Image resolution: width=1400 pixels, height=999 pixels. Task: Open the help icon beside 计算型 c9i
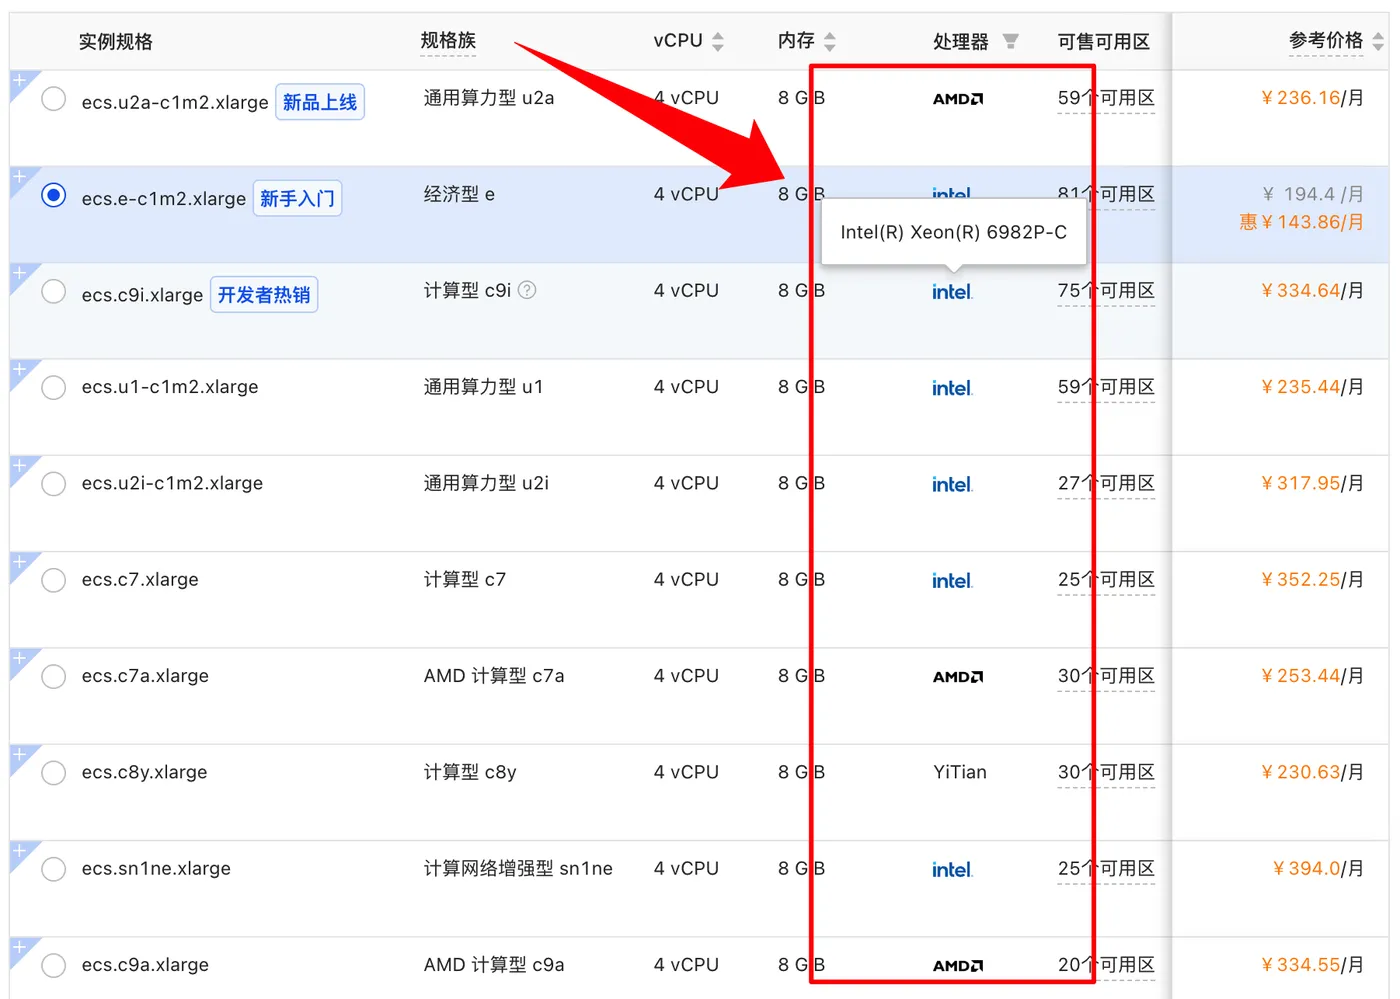[527, 290]
